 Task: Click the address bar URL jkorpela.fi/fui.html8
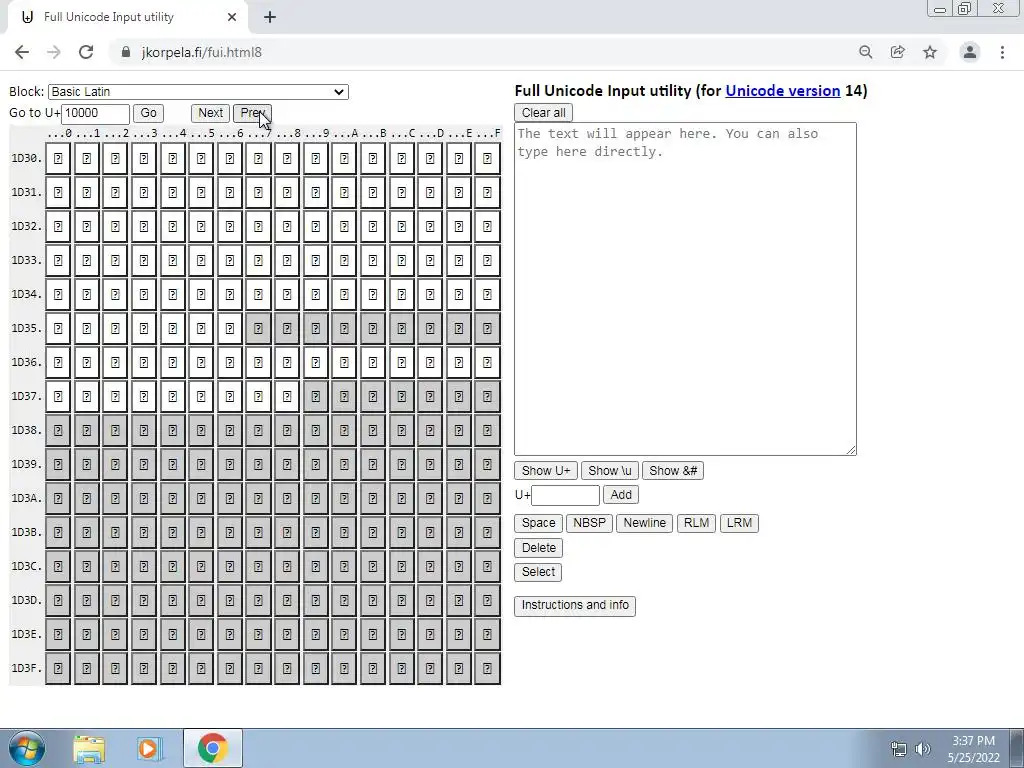point(202,52)
